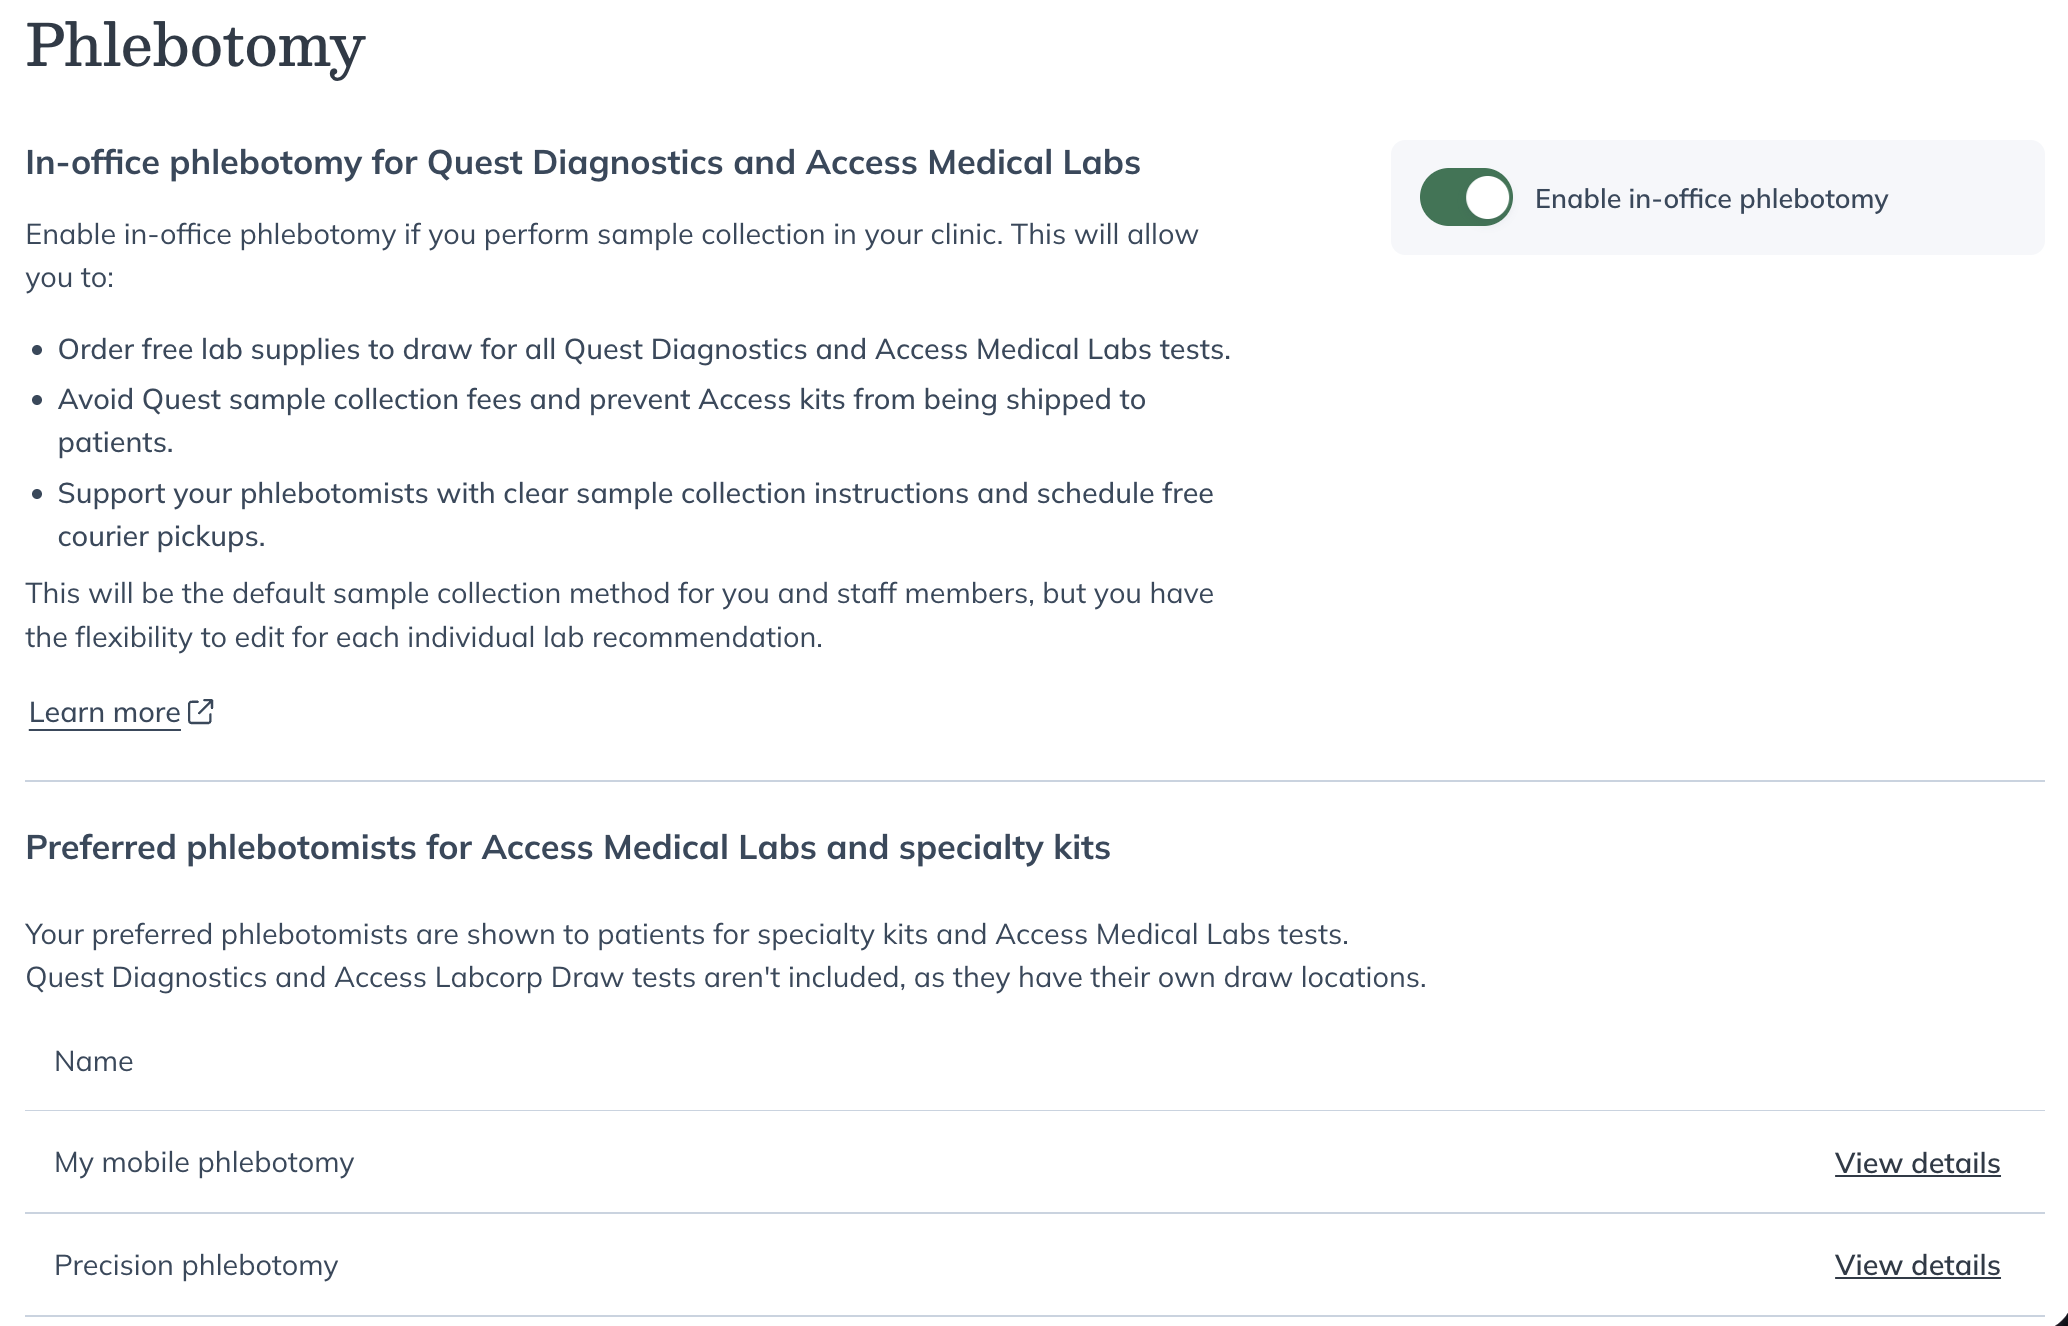The width and height of the screenshot is (2068, 1326).
Task: Click the external link icon beside Learn more
Action: pos(201,711)
